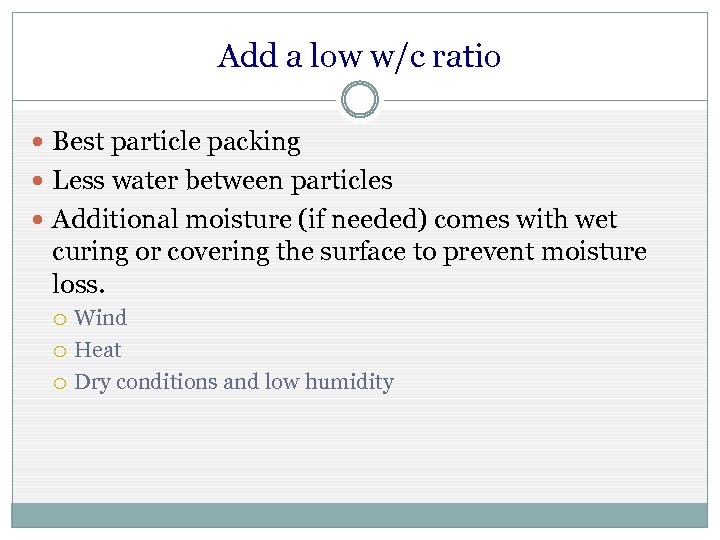Click the word "loss." in the third bullet
Viewport: 720px width, 540px height.
pyautogui.click(x=78, y=284)
